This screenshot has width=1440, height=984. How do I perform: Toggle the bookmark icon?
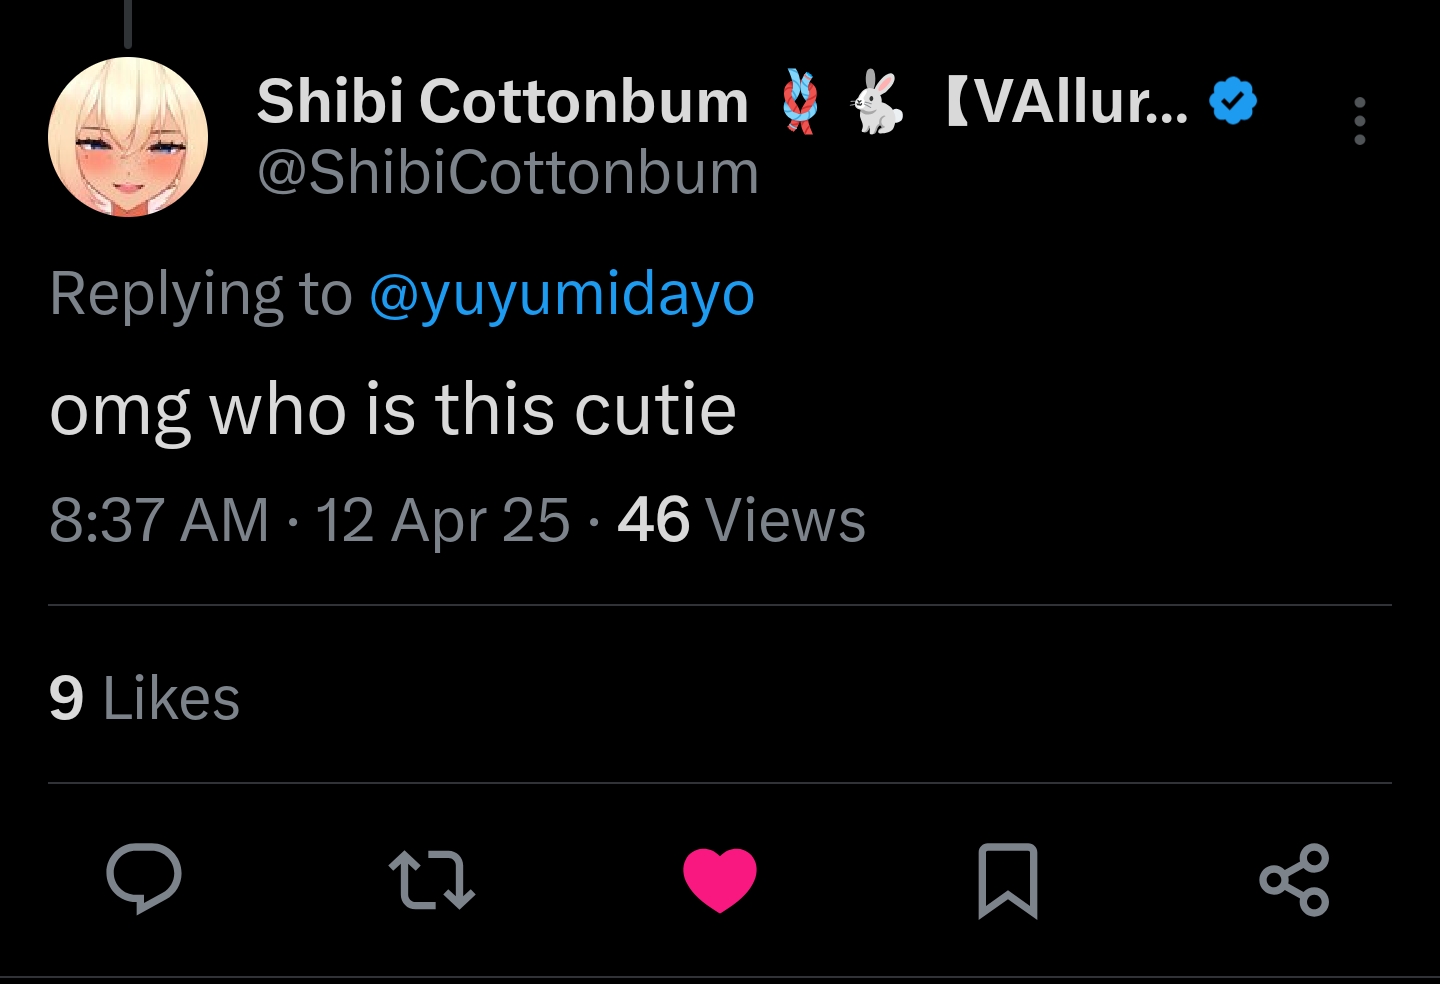[1007, 880]
